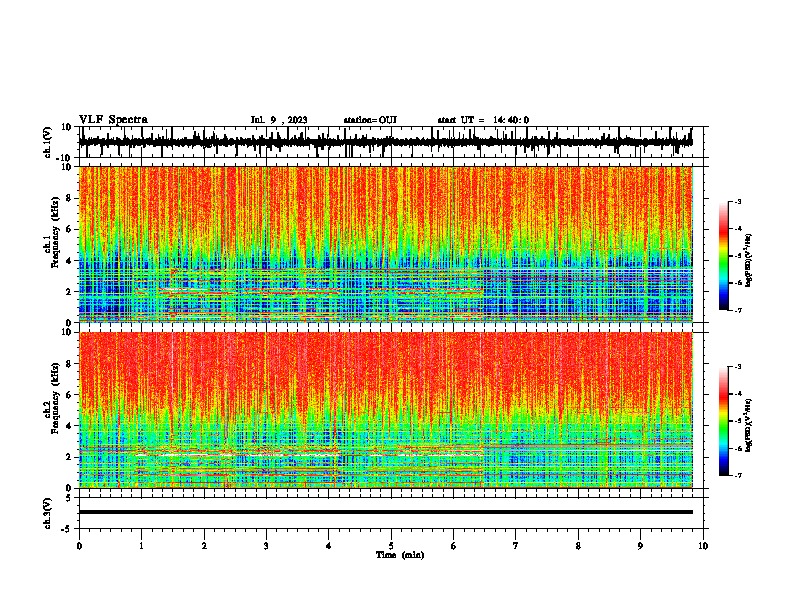The image size is (792, 612).
Task: Select the date label "Jul 9, 2023"
Action: click(x=279, y=120)
